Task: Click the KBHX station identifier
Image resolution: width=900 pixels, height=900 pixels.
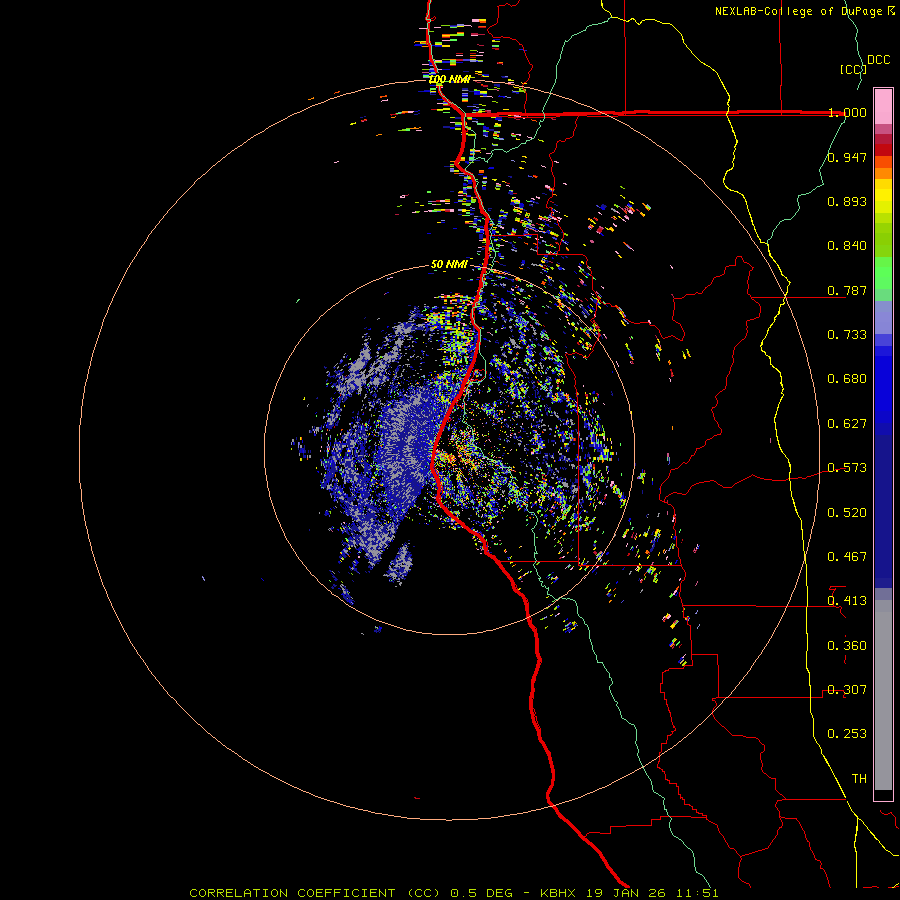Action: (x=558, y=893)
